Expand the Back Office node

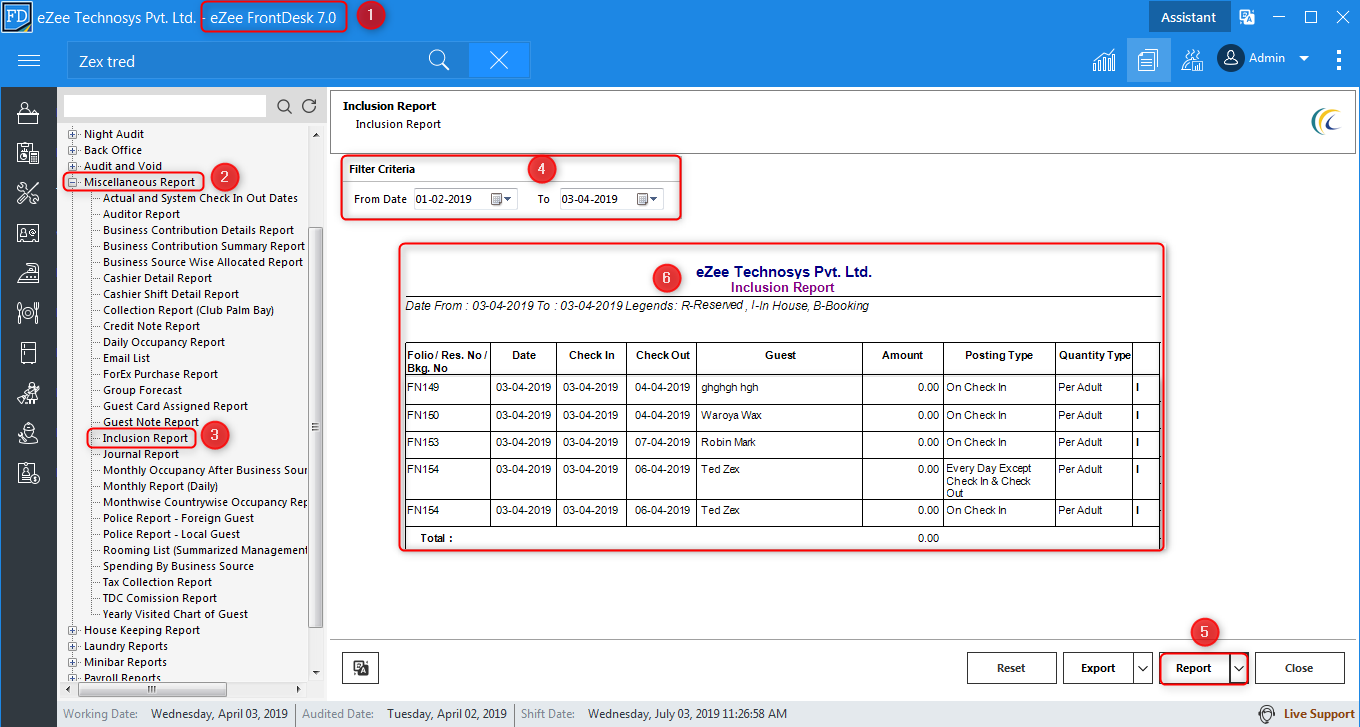pyautogui.click(x=73, y=150)
